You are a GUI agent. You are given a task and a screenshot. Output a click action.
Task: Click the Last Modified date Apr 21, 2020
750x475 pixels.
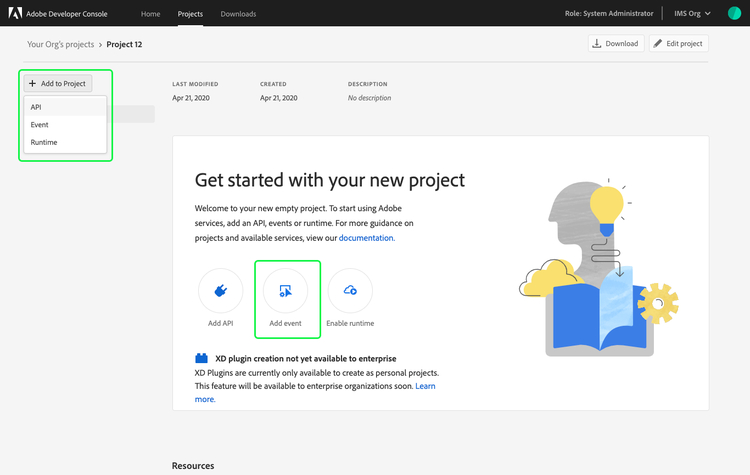(x=191, y=98)
